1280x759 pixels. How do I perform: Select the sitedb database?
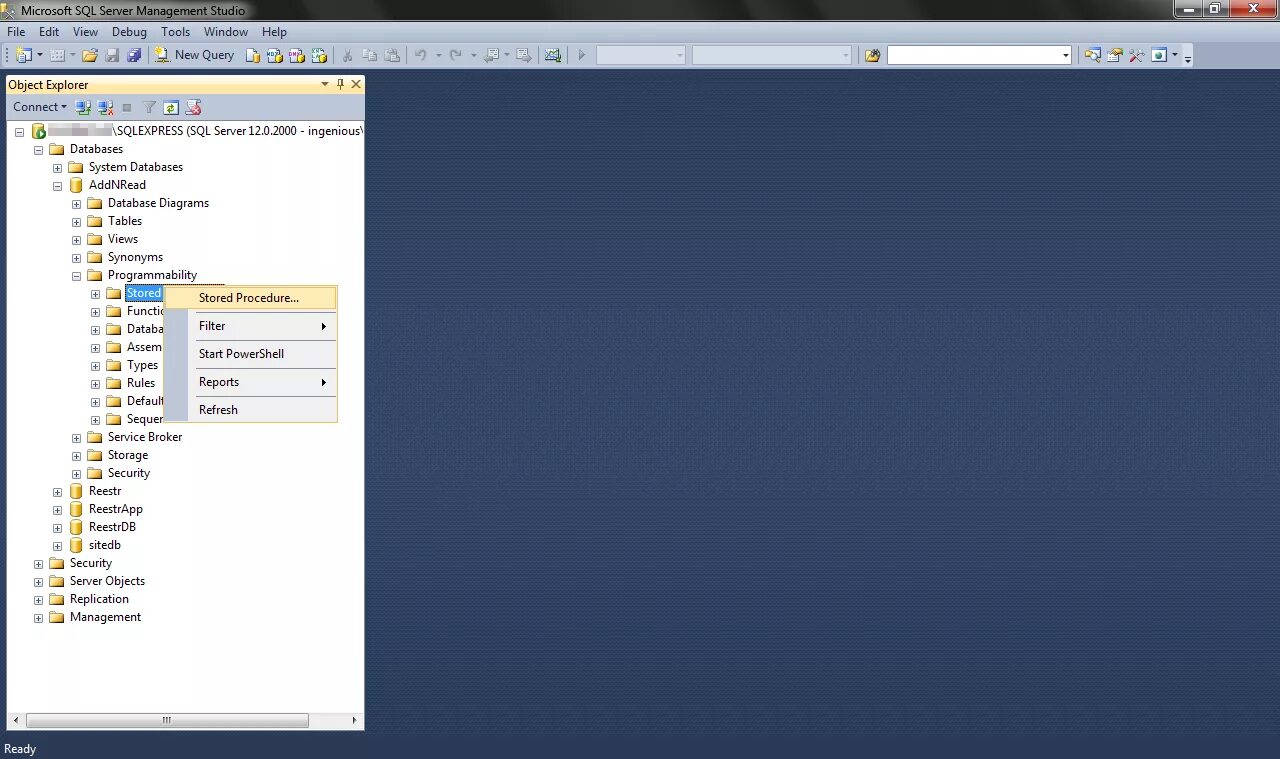[x=104, y=545]
